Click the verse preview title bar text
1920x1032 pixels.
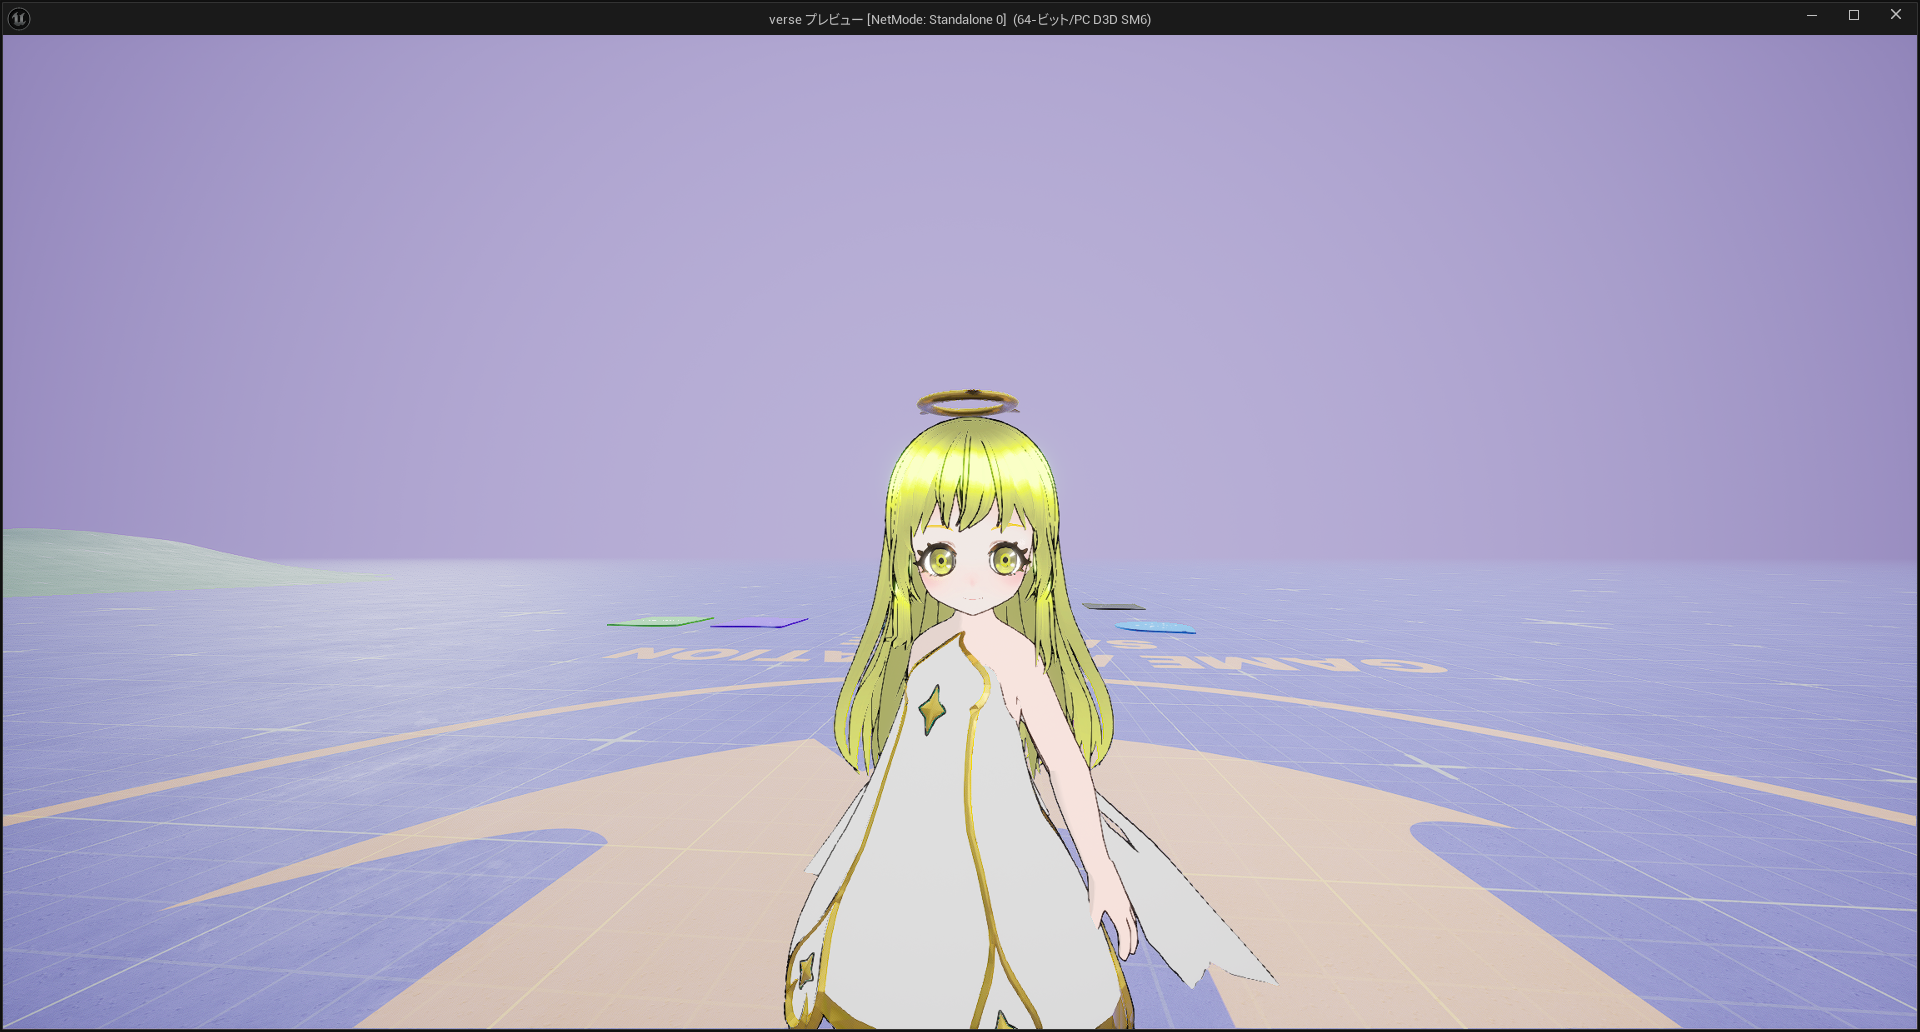pos(959,19)
